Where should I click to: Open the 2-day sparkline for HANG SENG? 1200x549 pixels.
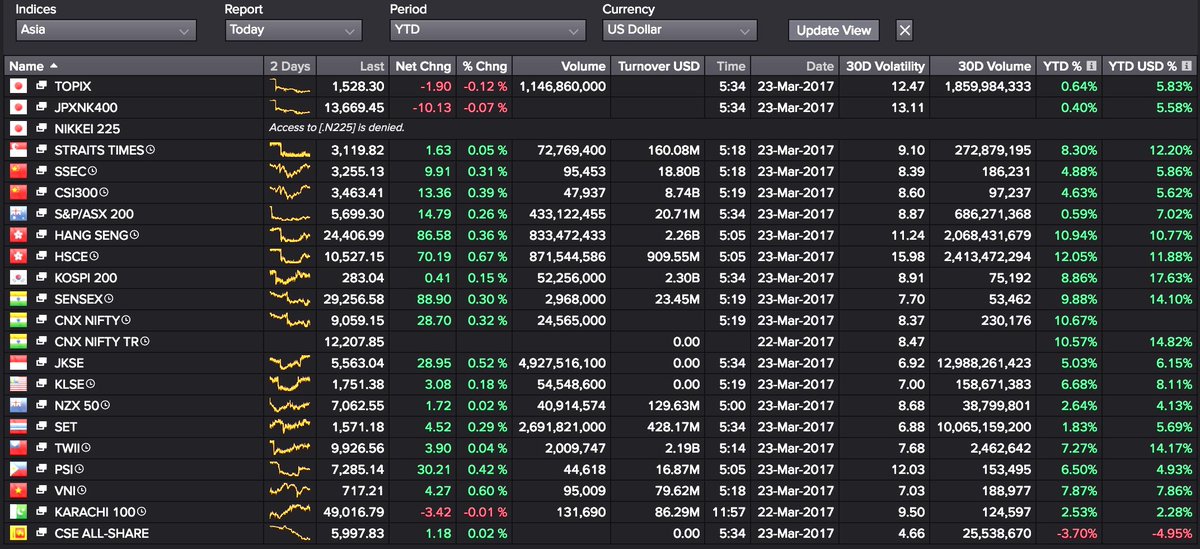coord(291,235)
